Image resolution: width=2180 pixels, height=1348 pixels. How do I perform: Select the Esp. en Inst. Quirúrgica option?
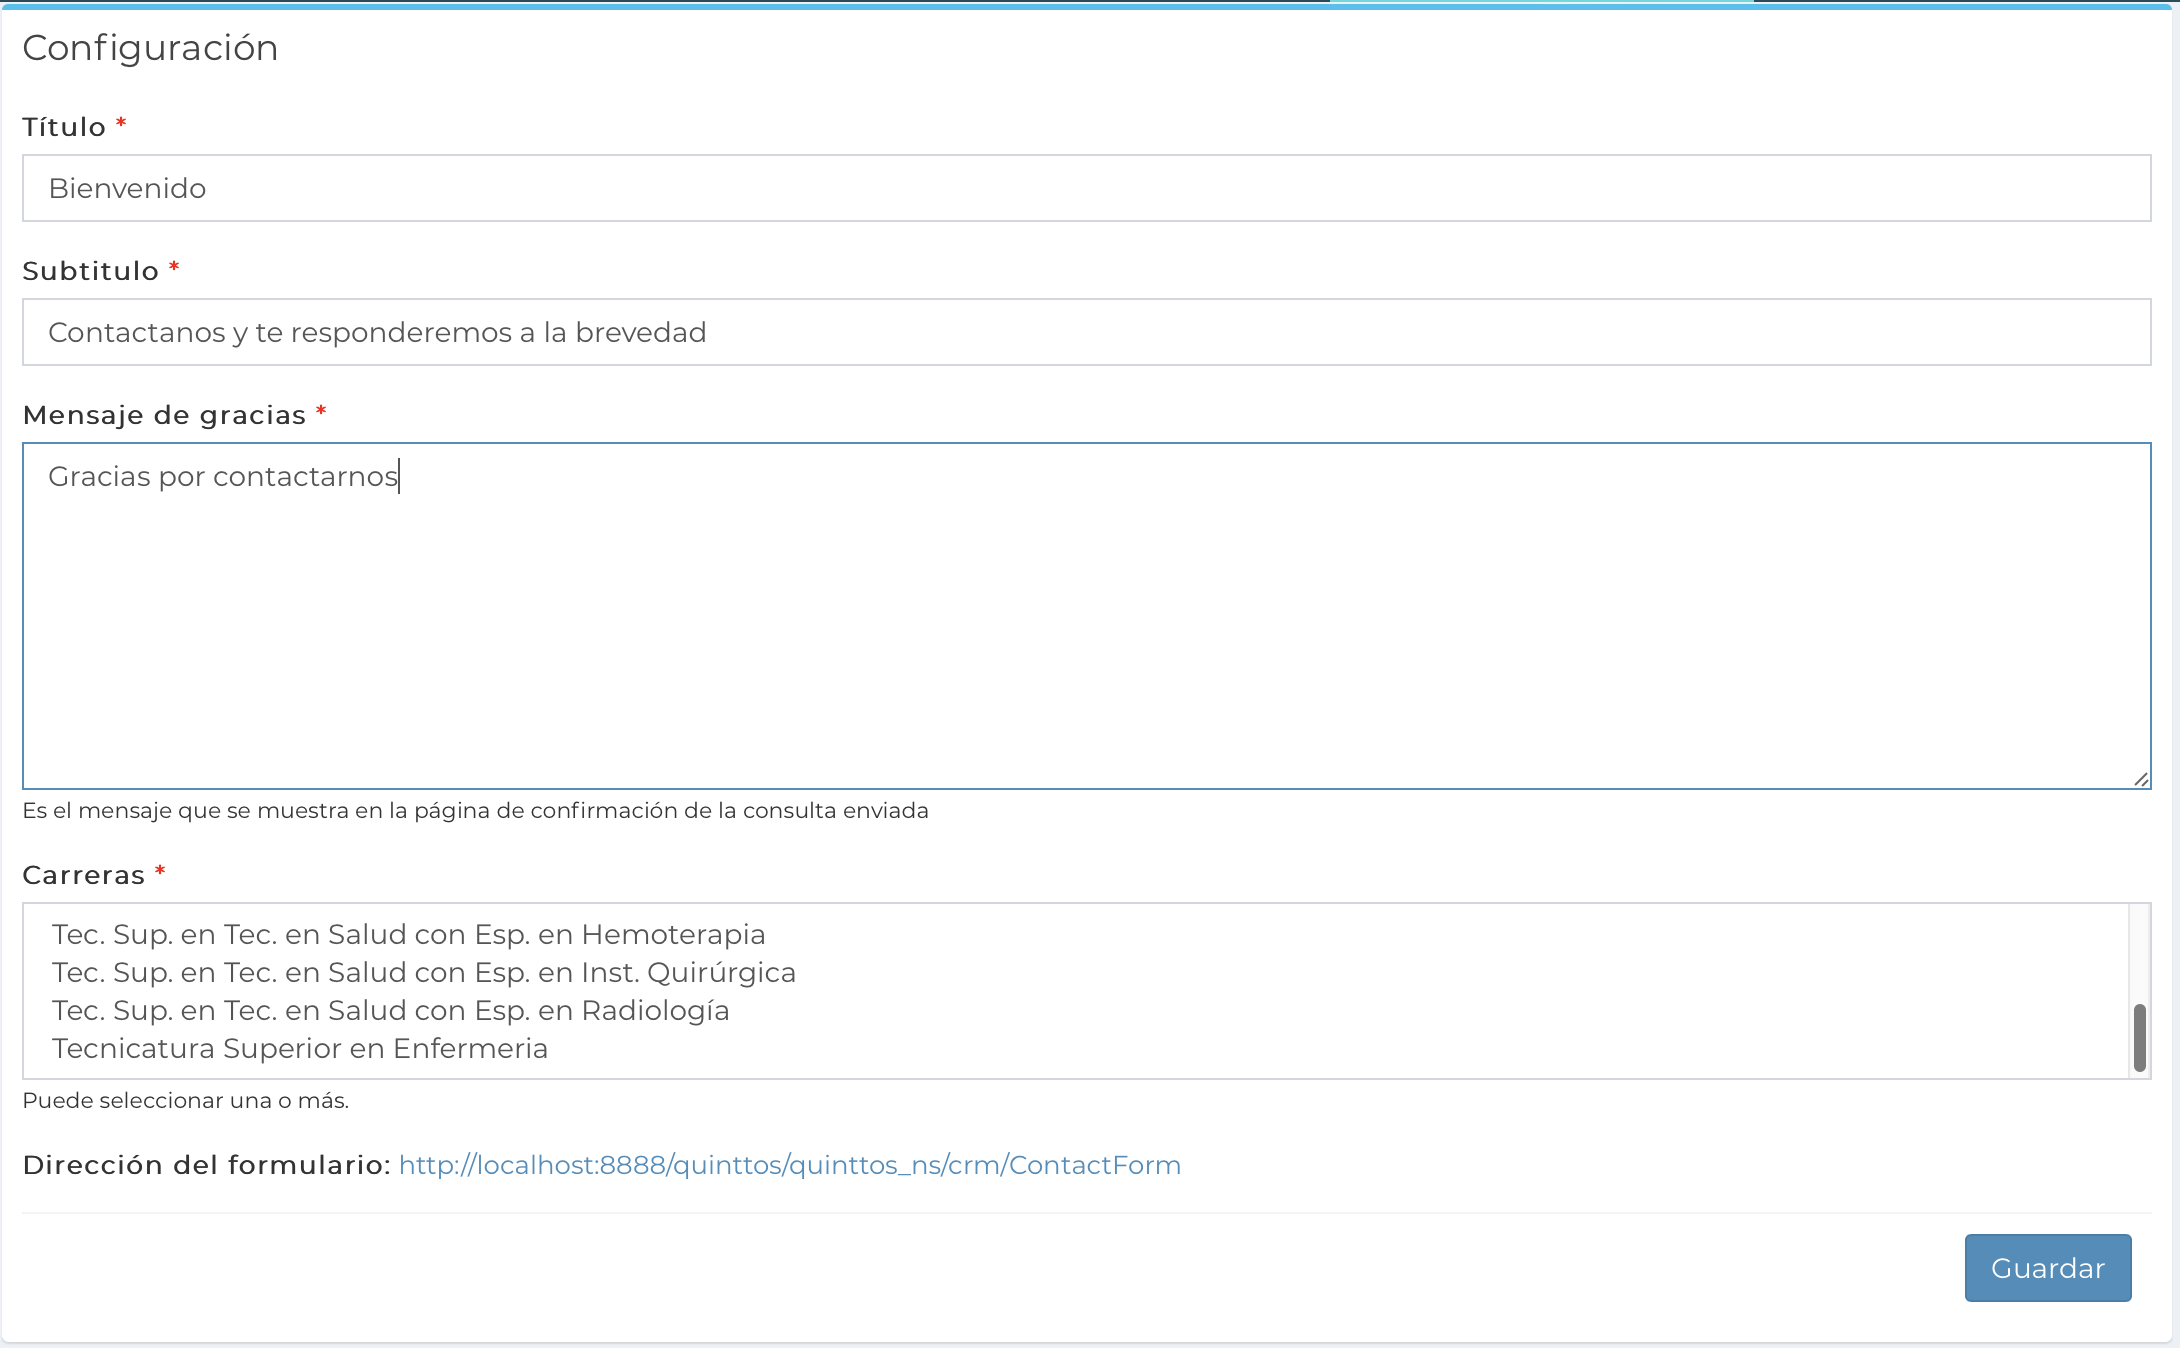pyautogui.click(x=423, y=972)
